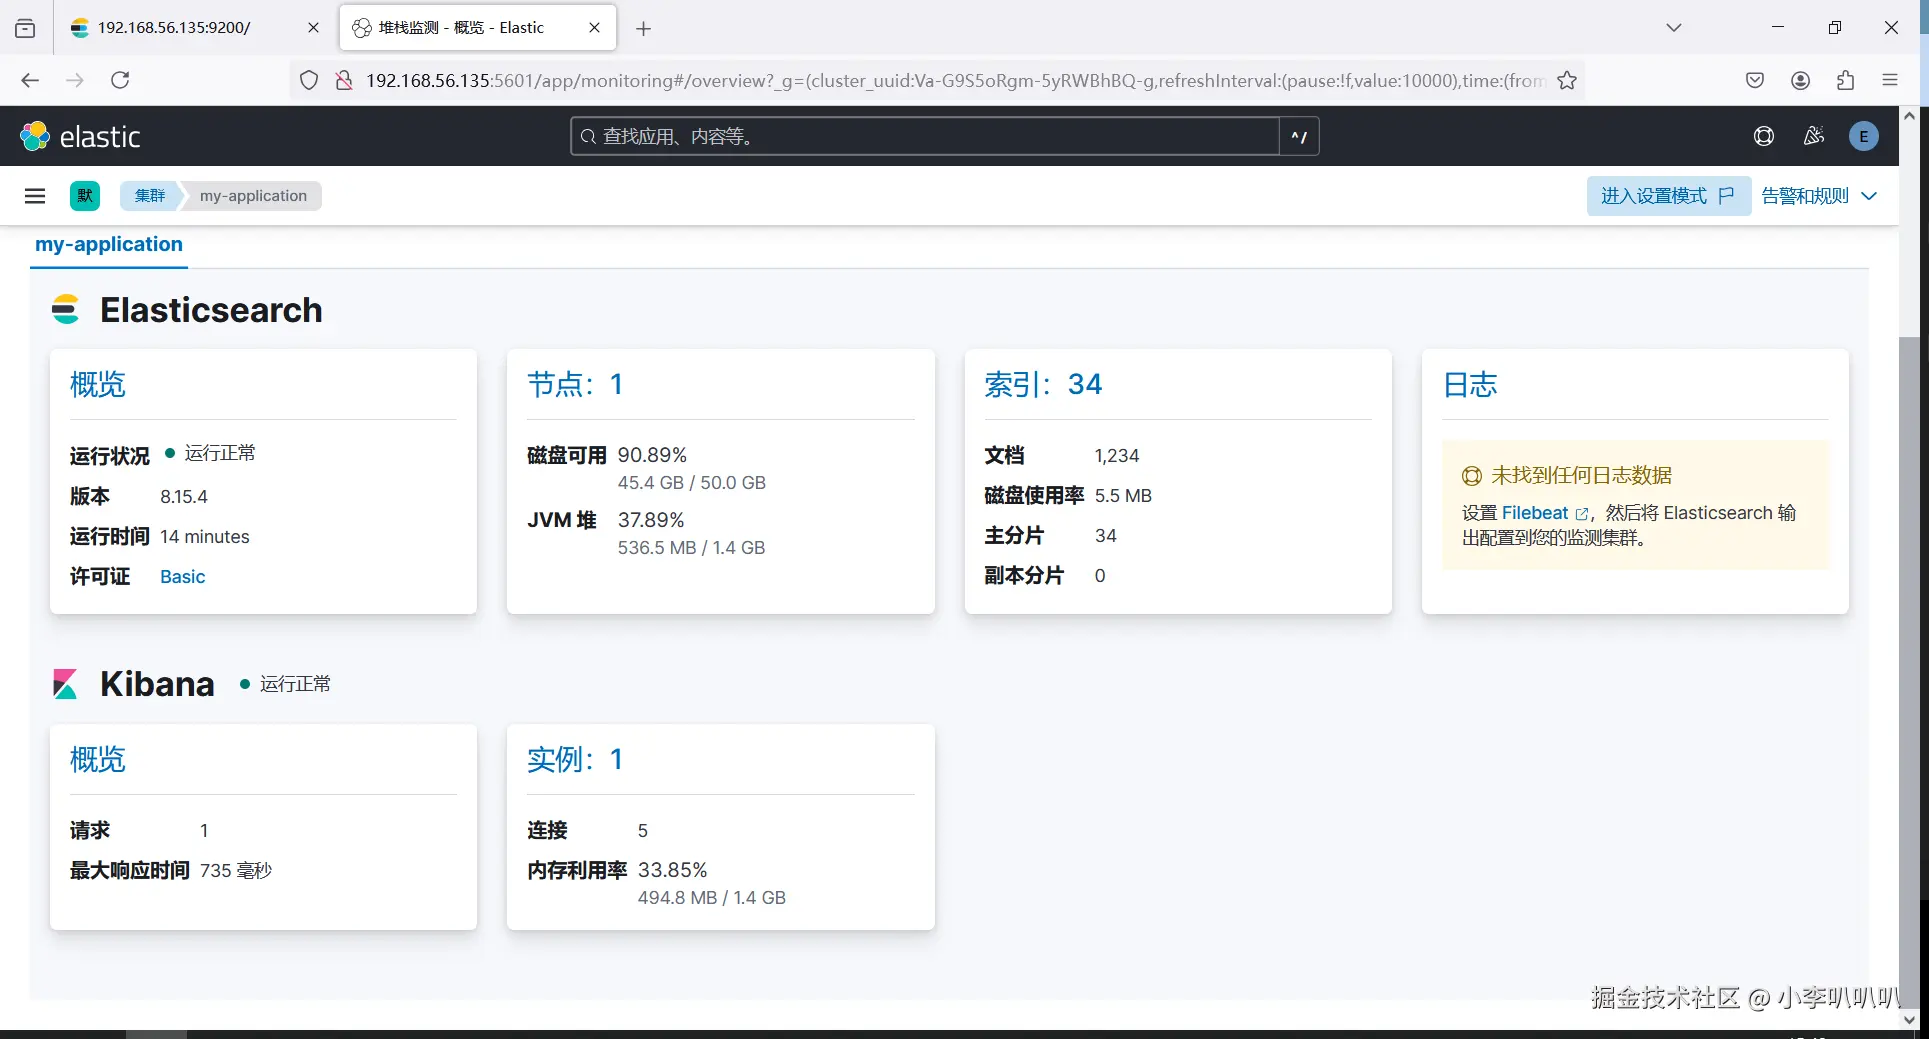Click the 进入设置模式 button
Viewport: 1929px width, 1039px height.
pos(1668,196)
